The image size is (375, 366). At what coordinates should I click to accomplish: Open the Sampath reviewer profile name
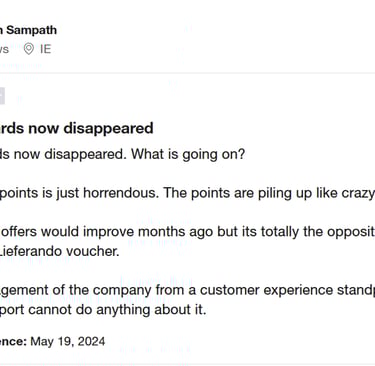click(28, 30)
